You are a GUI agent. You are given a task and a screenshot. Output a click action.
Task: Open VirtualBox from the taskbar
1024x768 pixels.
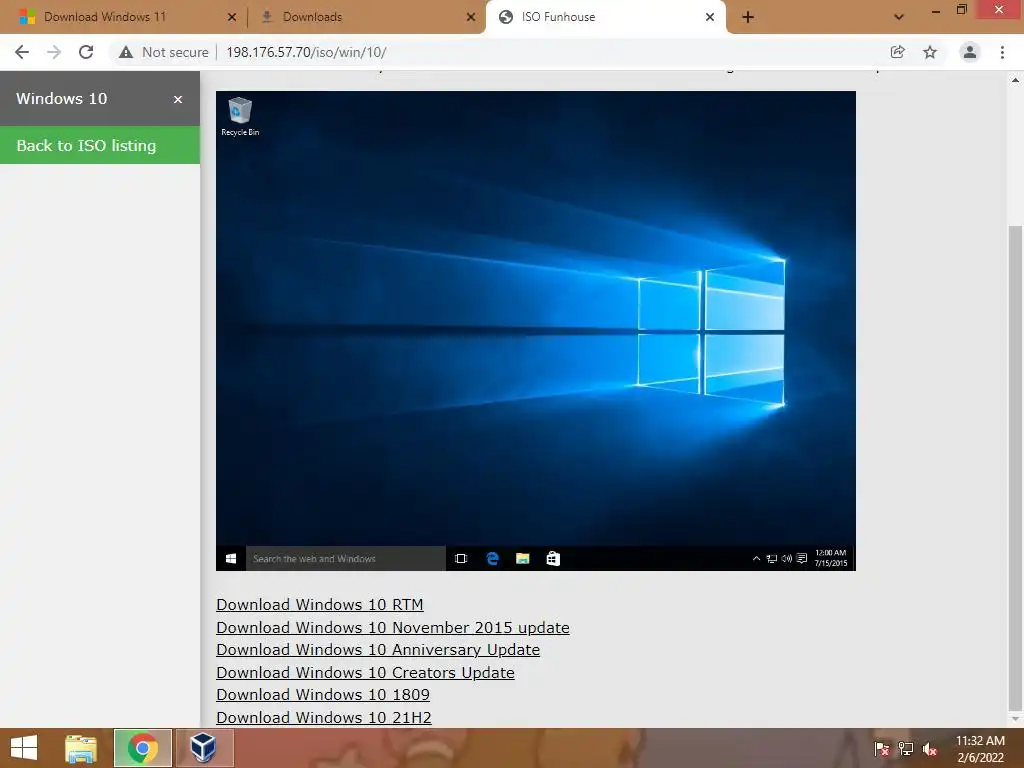coord(204,748)
